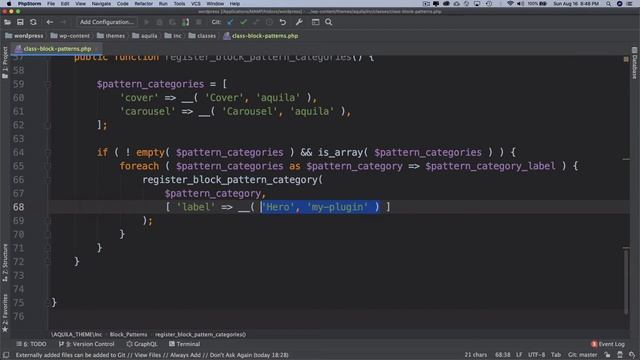This screenshot has width=640, height=360.
Task: Open the Database tool window side tab
Action: pyautogui.click(x=635, y=63)
